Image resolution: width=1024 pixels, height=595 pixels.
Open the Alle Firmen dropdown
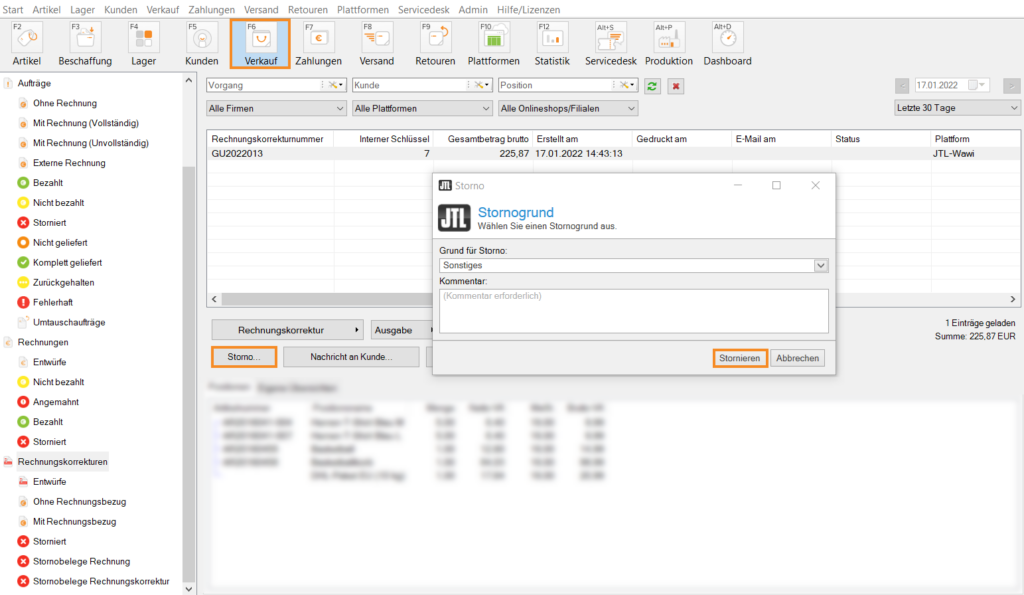click(x=275, y=108)
